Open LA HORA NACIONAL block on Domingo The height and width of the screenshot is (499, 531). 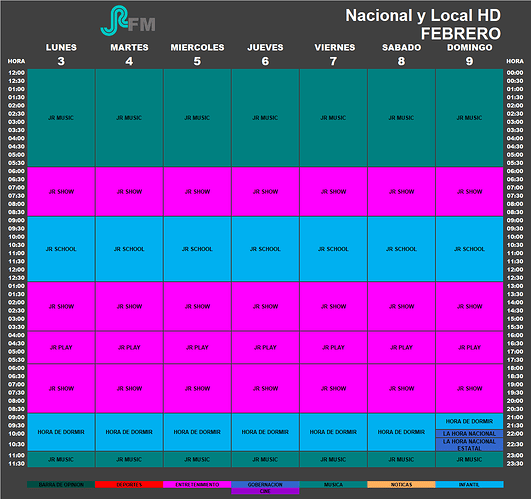coord(469,433)
